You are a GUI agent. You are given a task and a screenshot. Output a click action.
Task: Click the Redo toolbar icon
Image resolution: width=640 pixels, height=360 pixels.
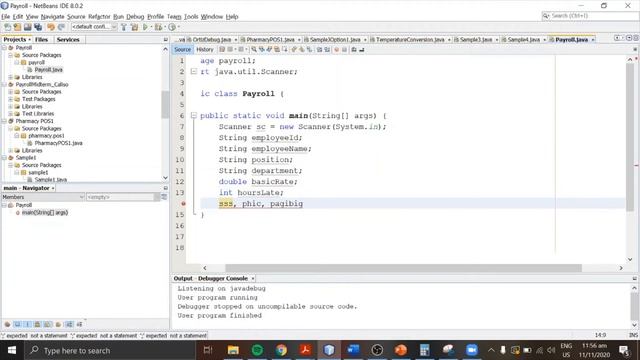pos(61,27)
